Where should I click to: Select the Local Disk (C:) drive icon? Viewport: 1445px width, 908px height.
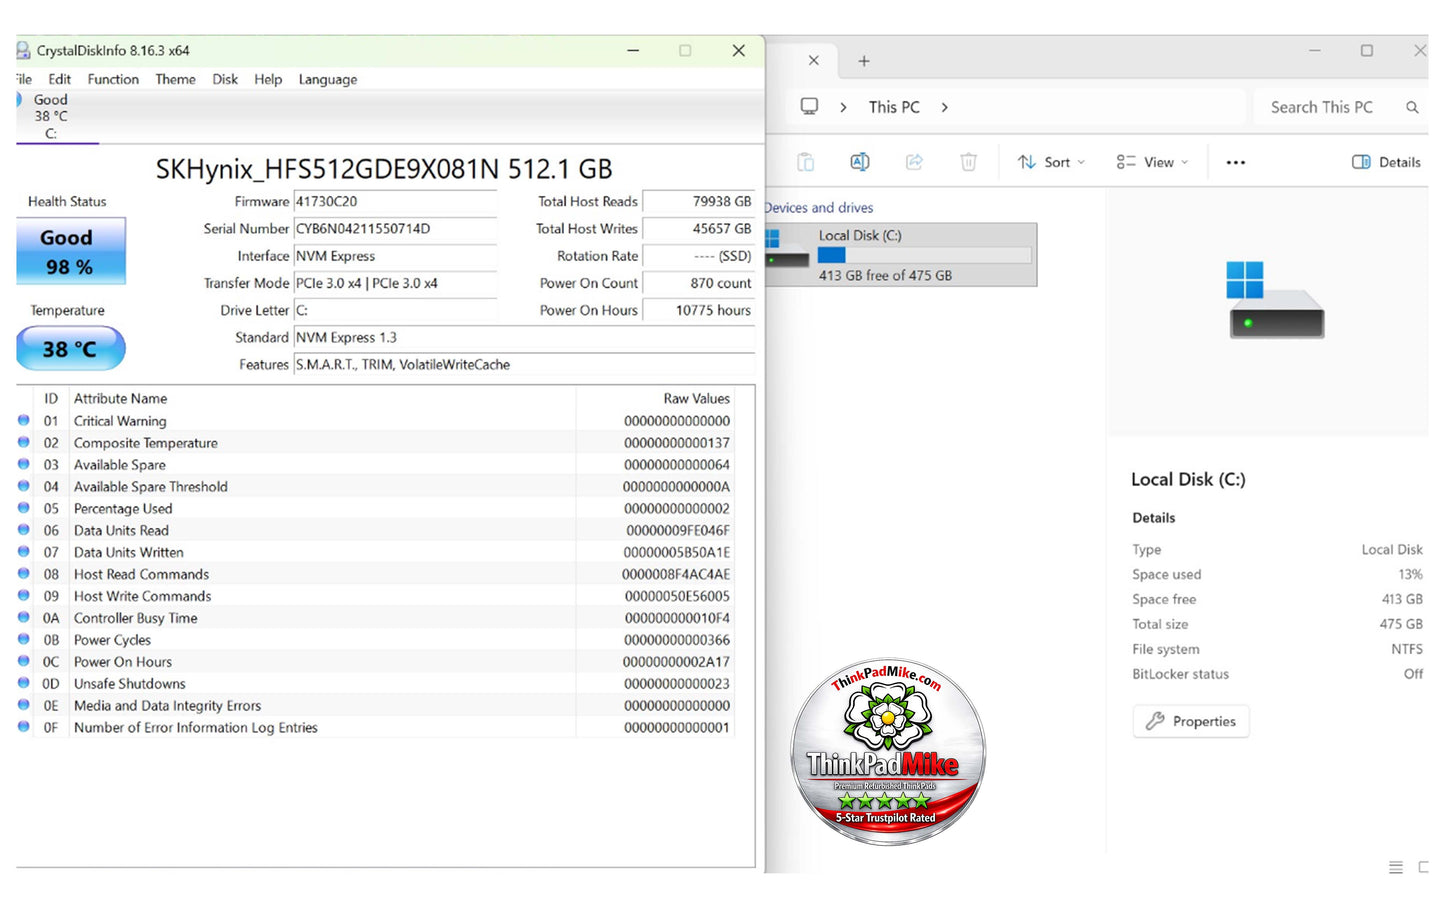786,250
